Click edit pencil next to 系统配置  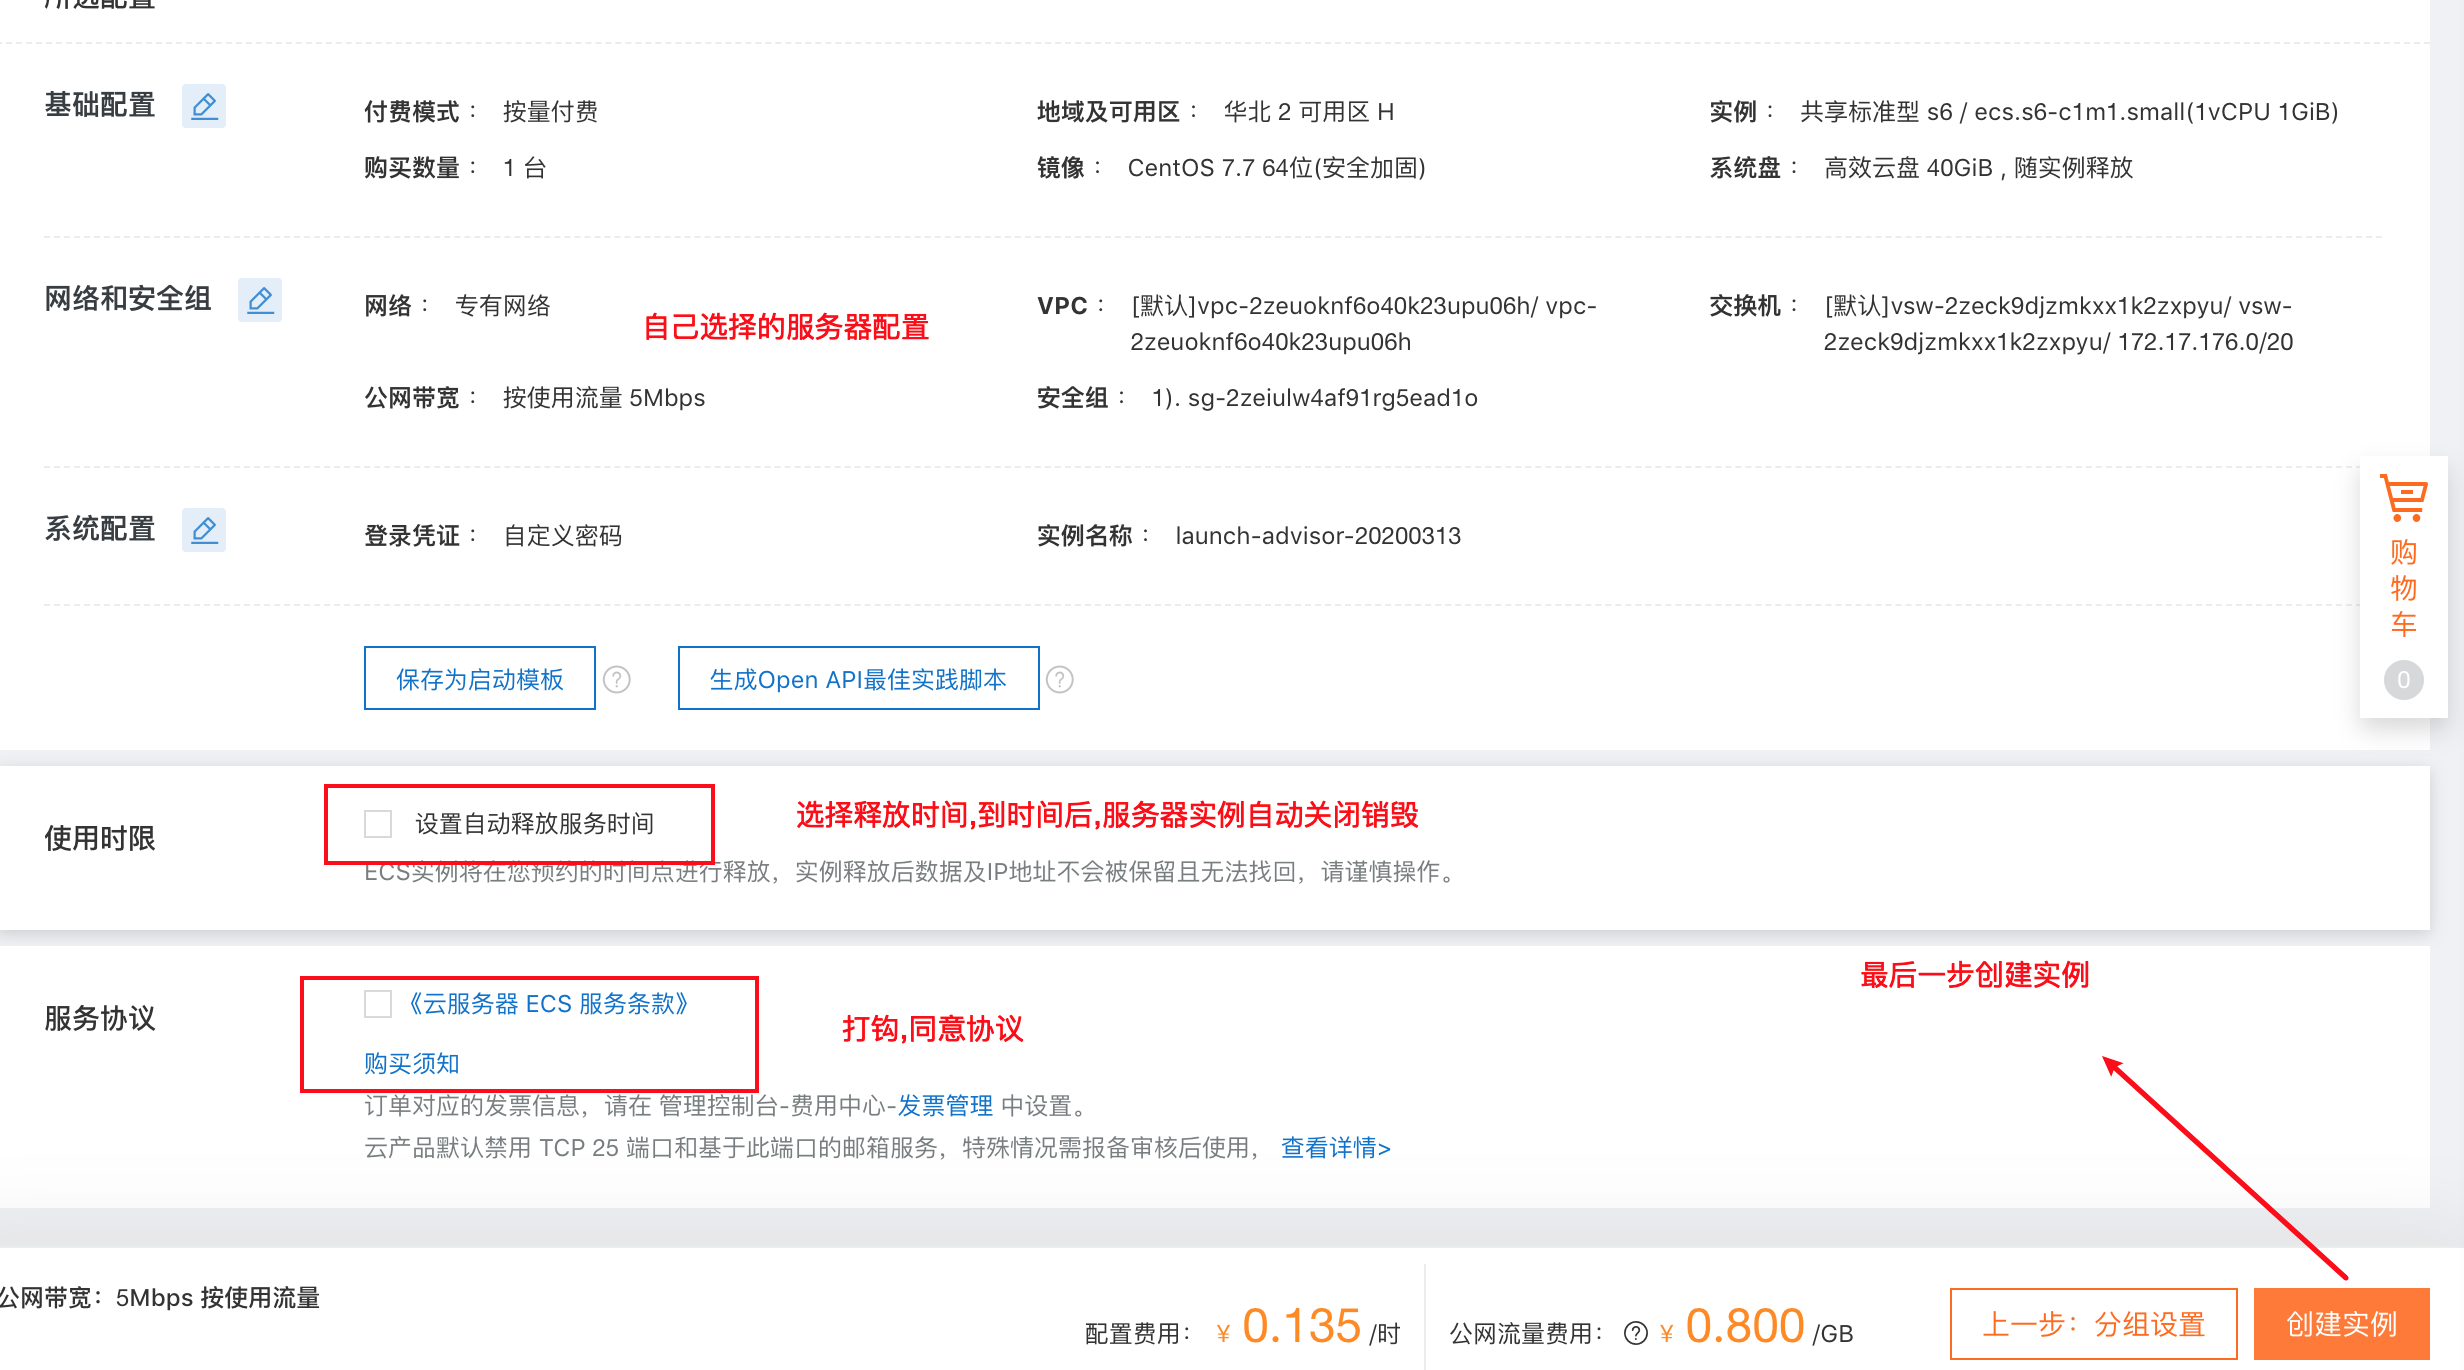click(204, 530)
